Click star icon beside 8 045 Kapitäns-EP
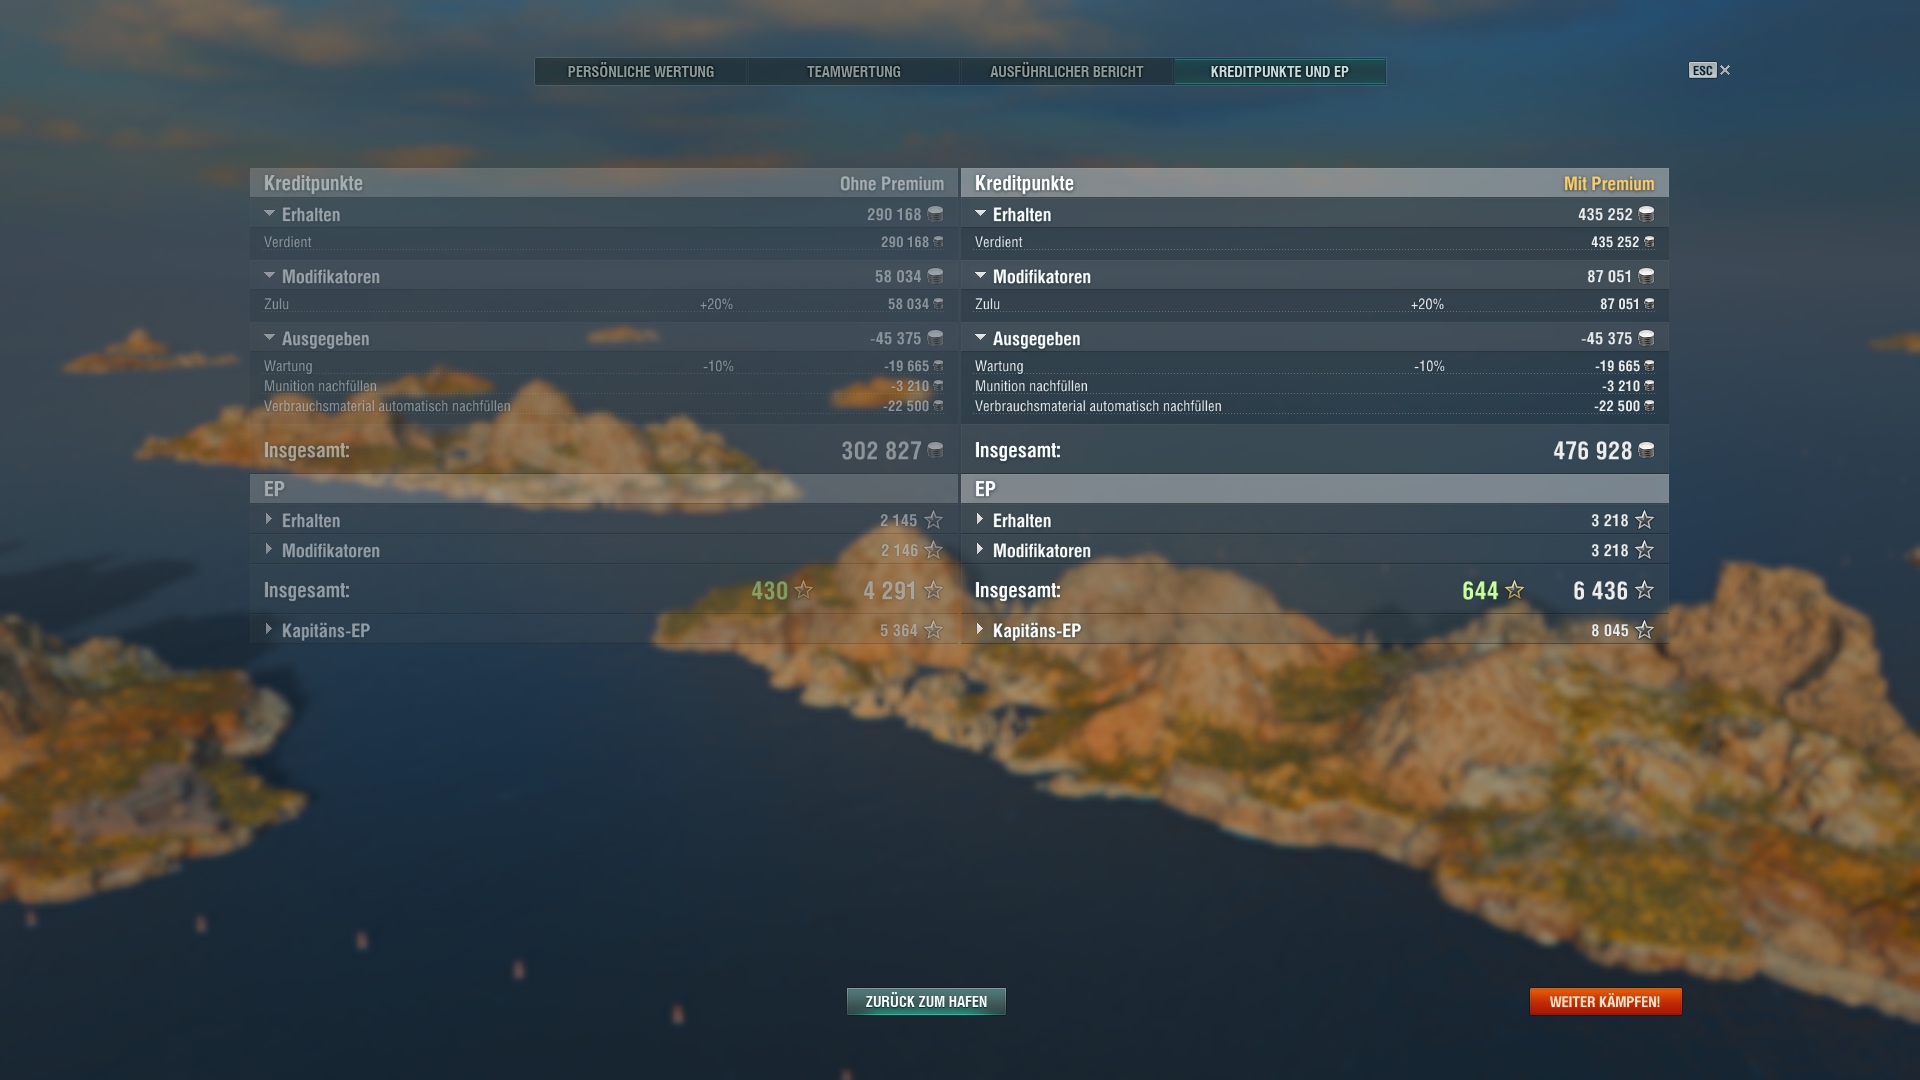Viewport: 1920px width, 1080px height. click(x=1644, y=631)
